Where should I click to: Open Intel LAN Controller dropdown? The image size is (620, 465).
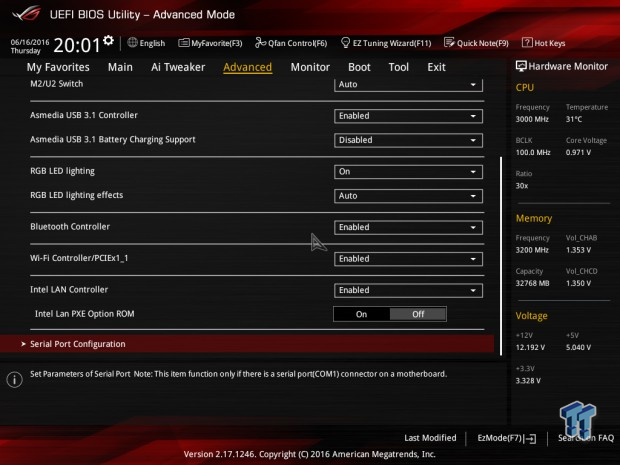point(408,290)
